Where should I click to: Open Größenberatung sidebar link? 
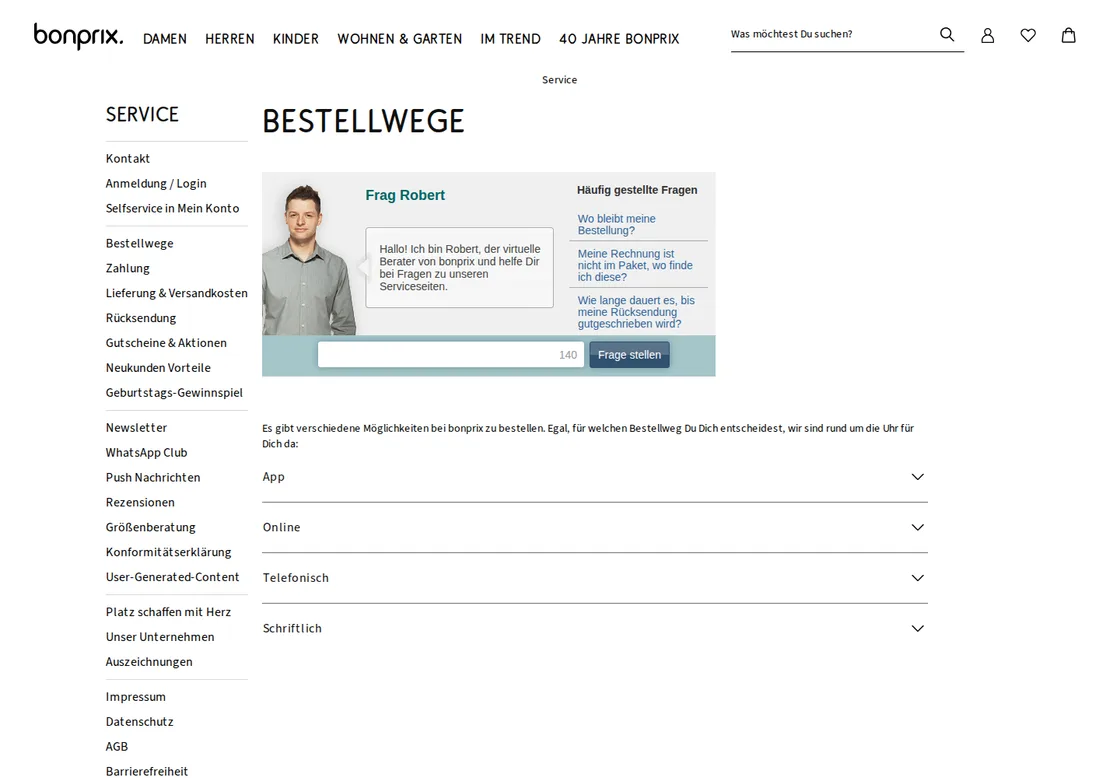151,528
